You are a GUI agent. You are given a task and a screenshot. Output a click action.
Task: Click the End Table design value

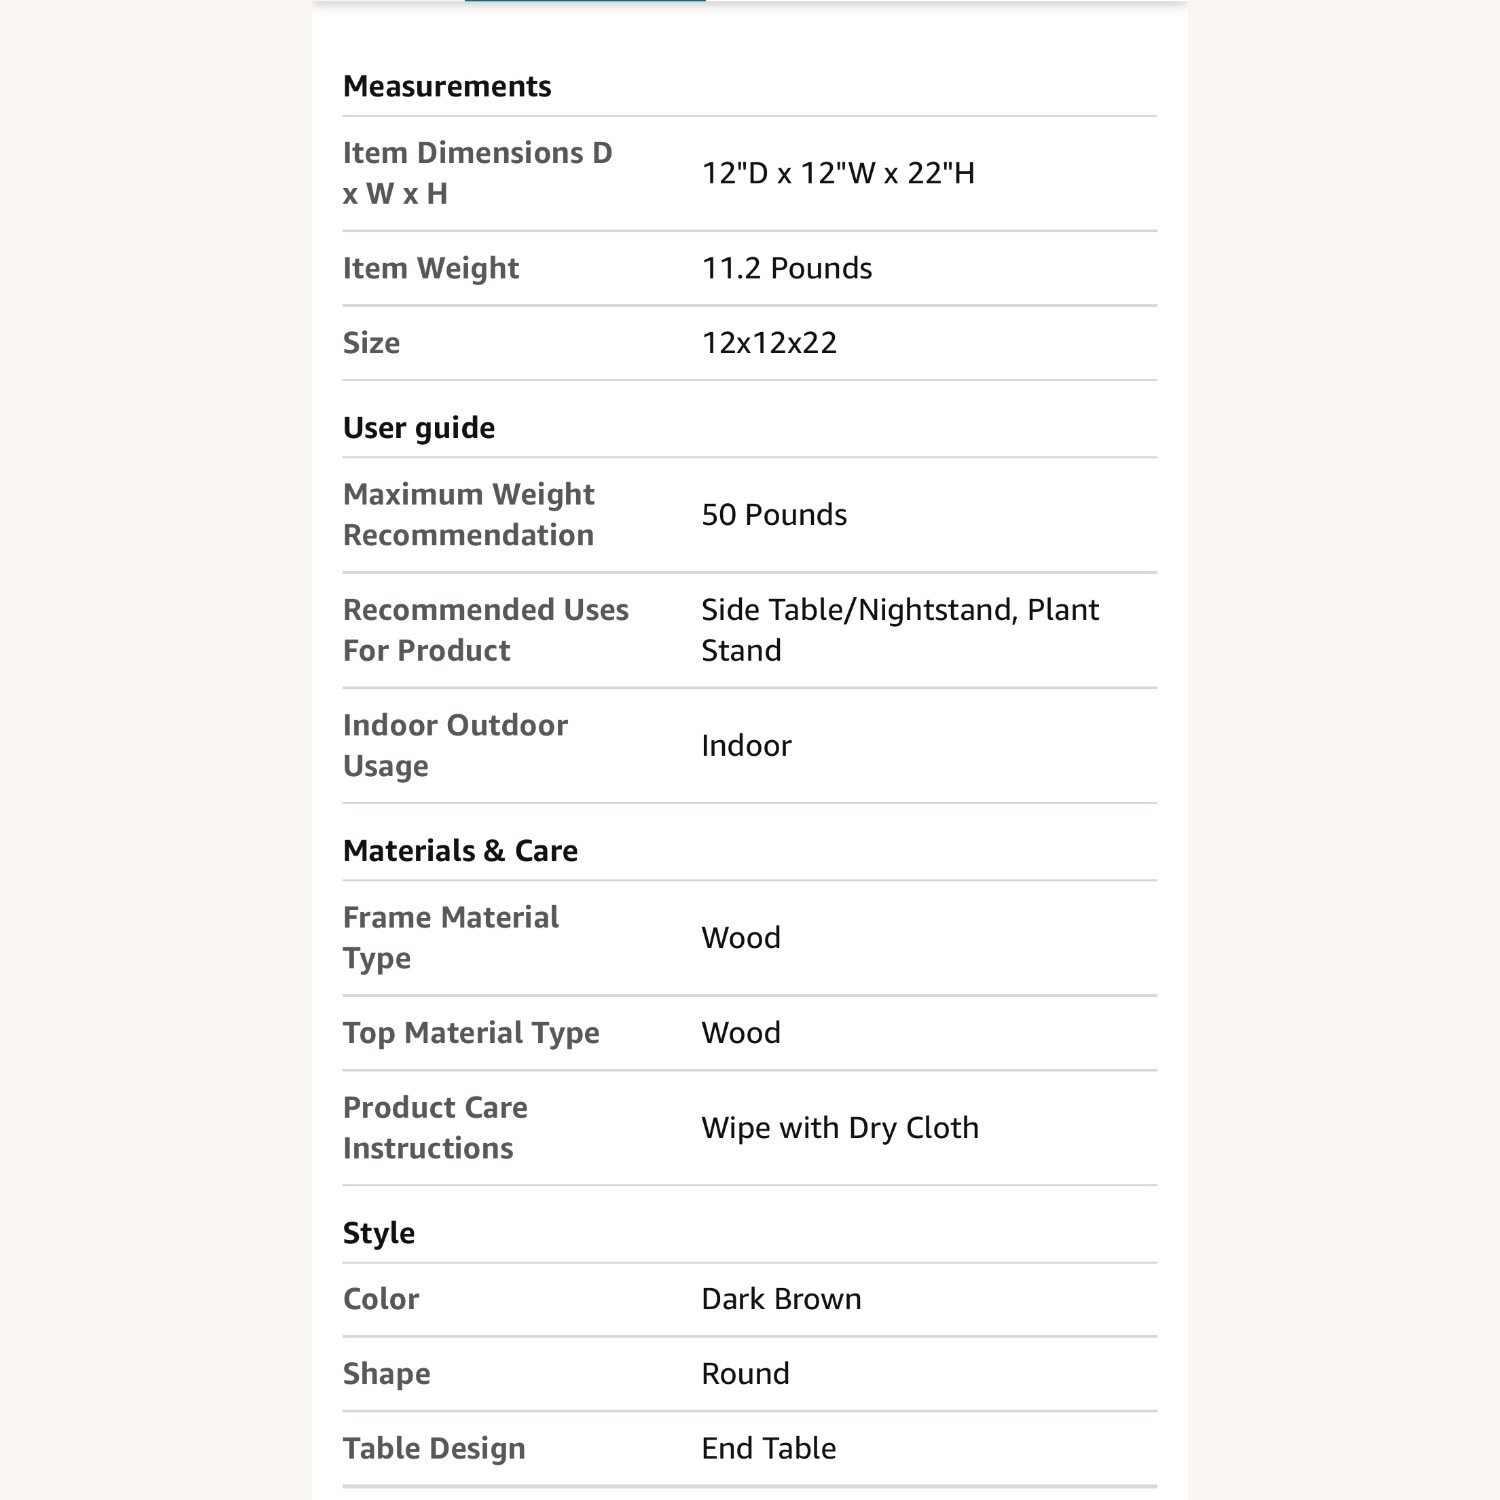[768, 1448]
